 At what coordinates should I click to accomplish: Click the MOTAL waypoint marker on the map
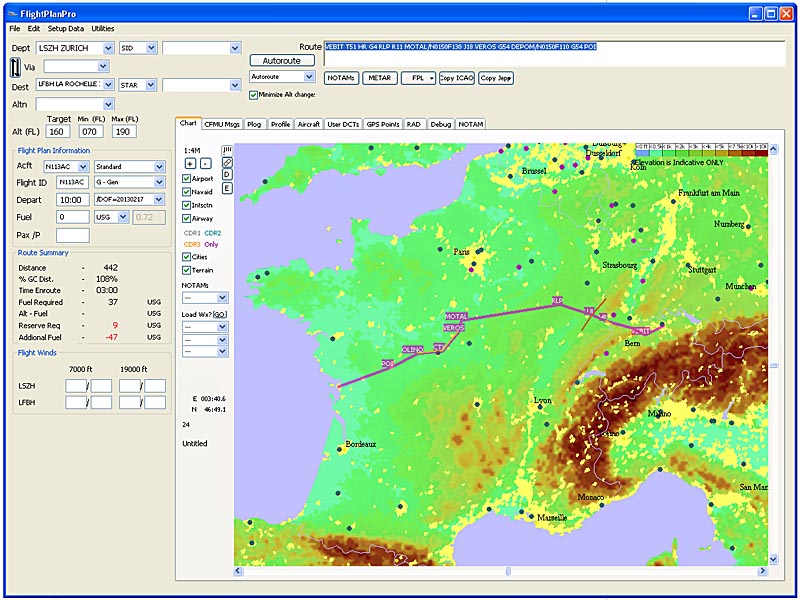tap(456, 316)
